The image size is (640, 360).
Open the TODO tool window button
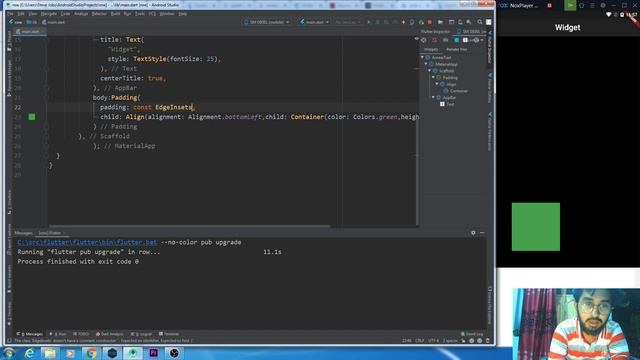click(81, 334)
